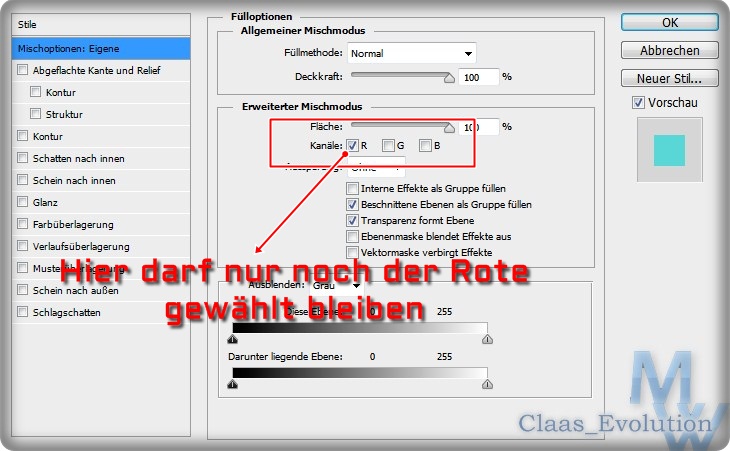Click white triangle on Diese Ebene slider

point(487,339)
